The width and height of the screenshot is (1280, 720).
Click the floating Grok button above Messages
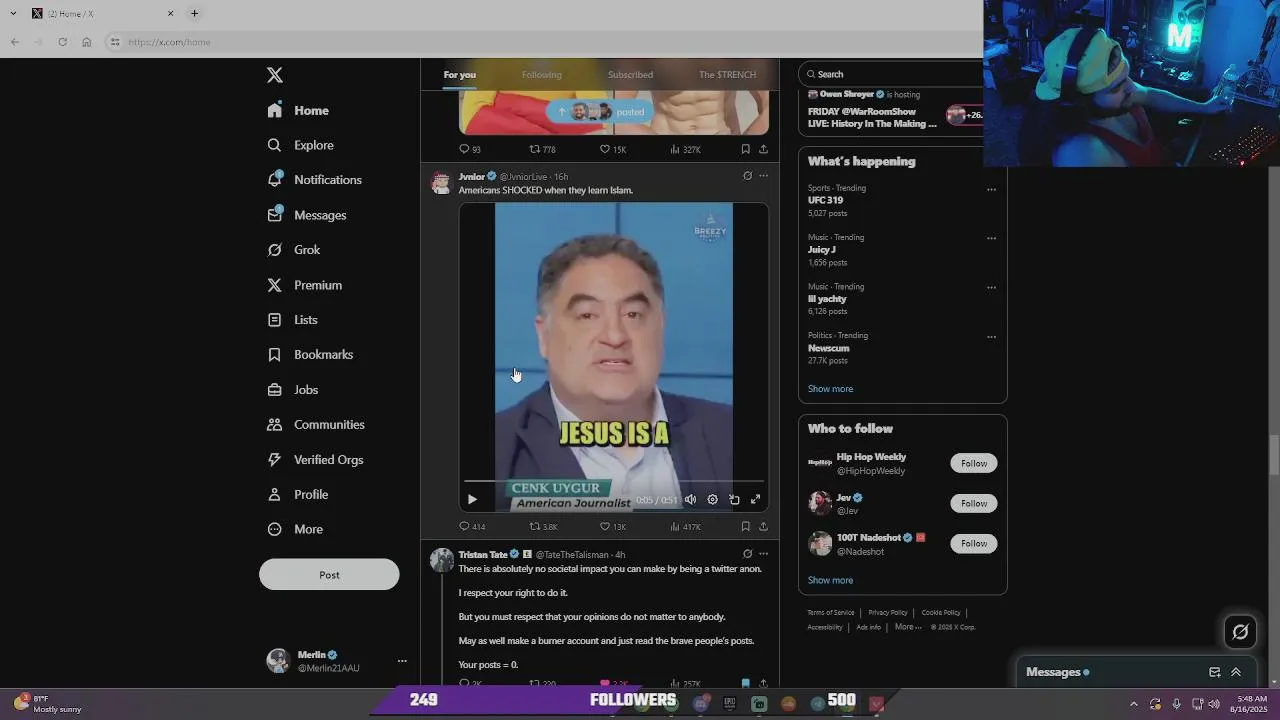[x=1240, y=631]
